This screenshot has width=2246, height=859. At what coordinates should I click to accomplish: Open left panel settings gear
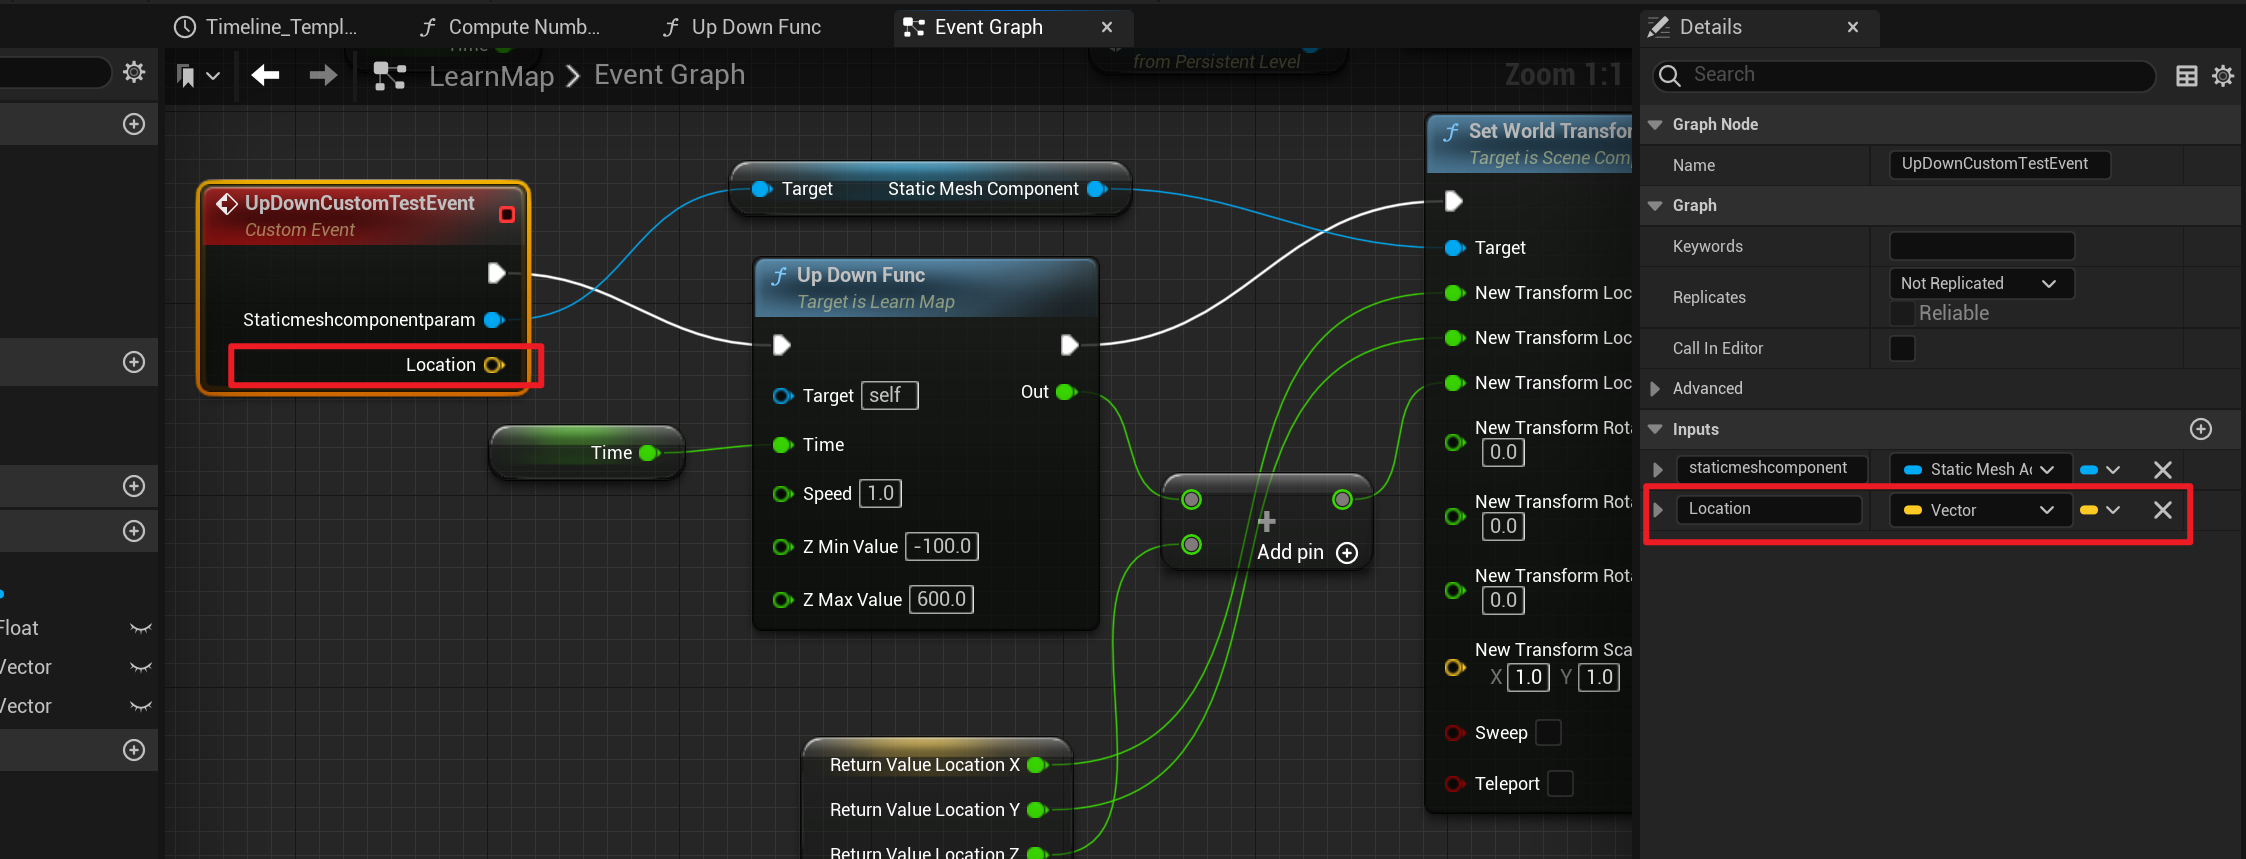coord(134,72)
